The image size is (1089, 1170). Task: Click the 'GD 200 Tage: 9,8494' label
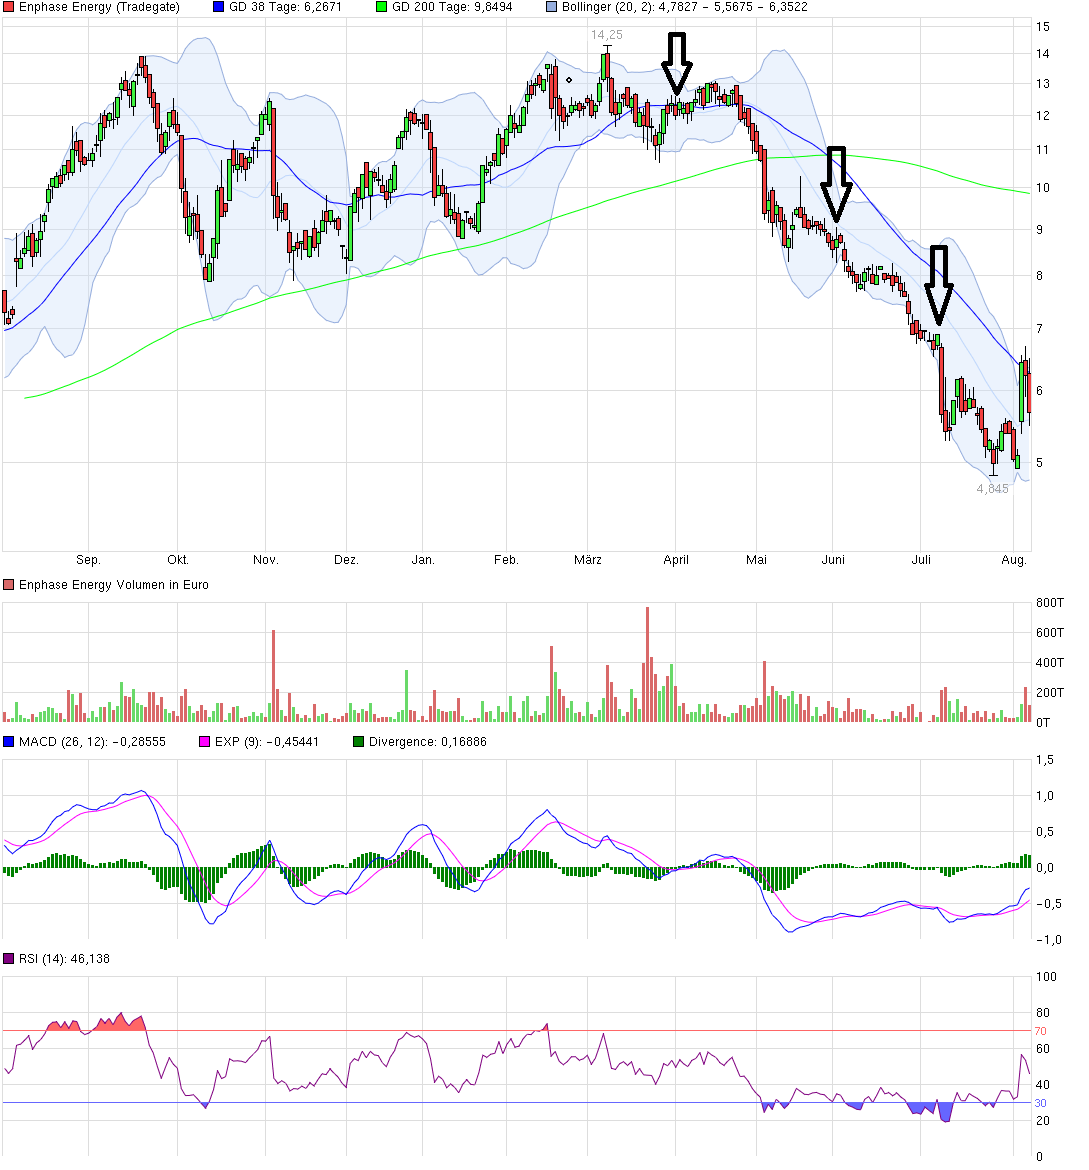pos(452,7)
